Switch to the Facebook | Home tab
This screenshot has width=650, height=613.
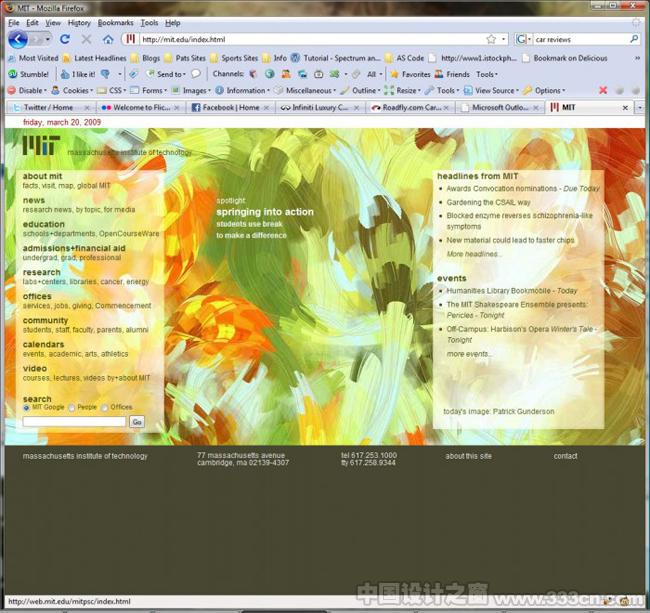pos(229,108)
